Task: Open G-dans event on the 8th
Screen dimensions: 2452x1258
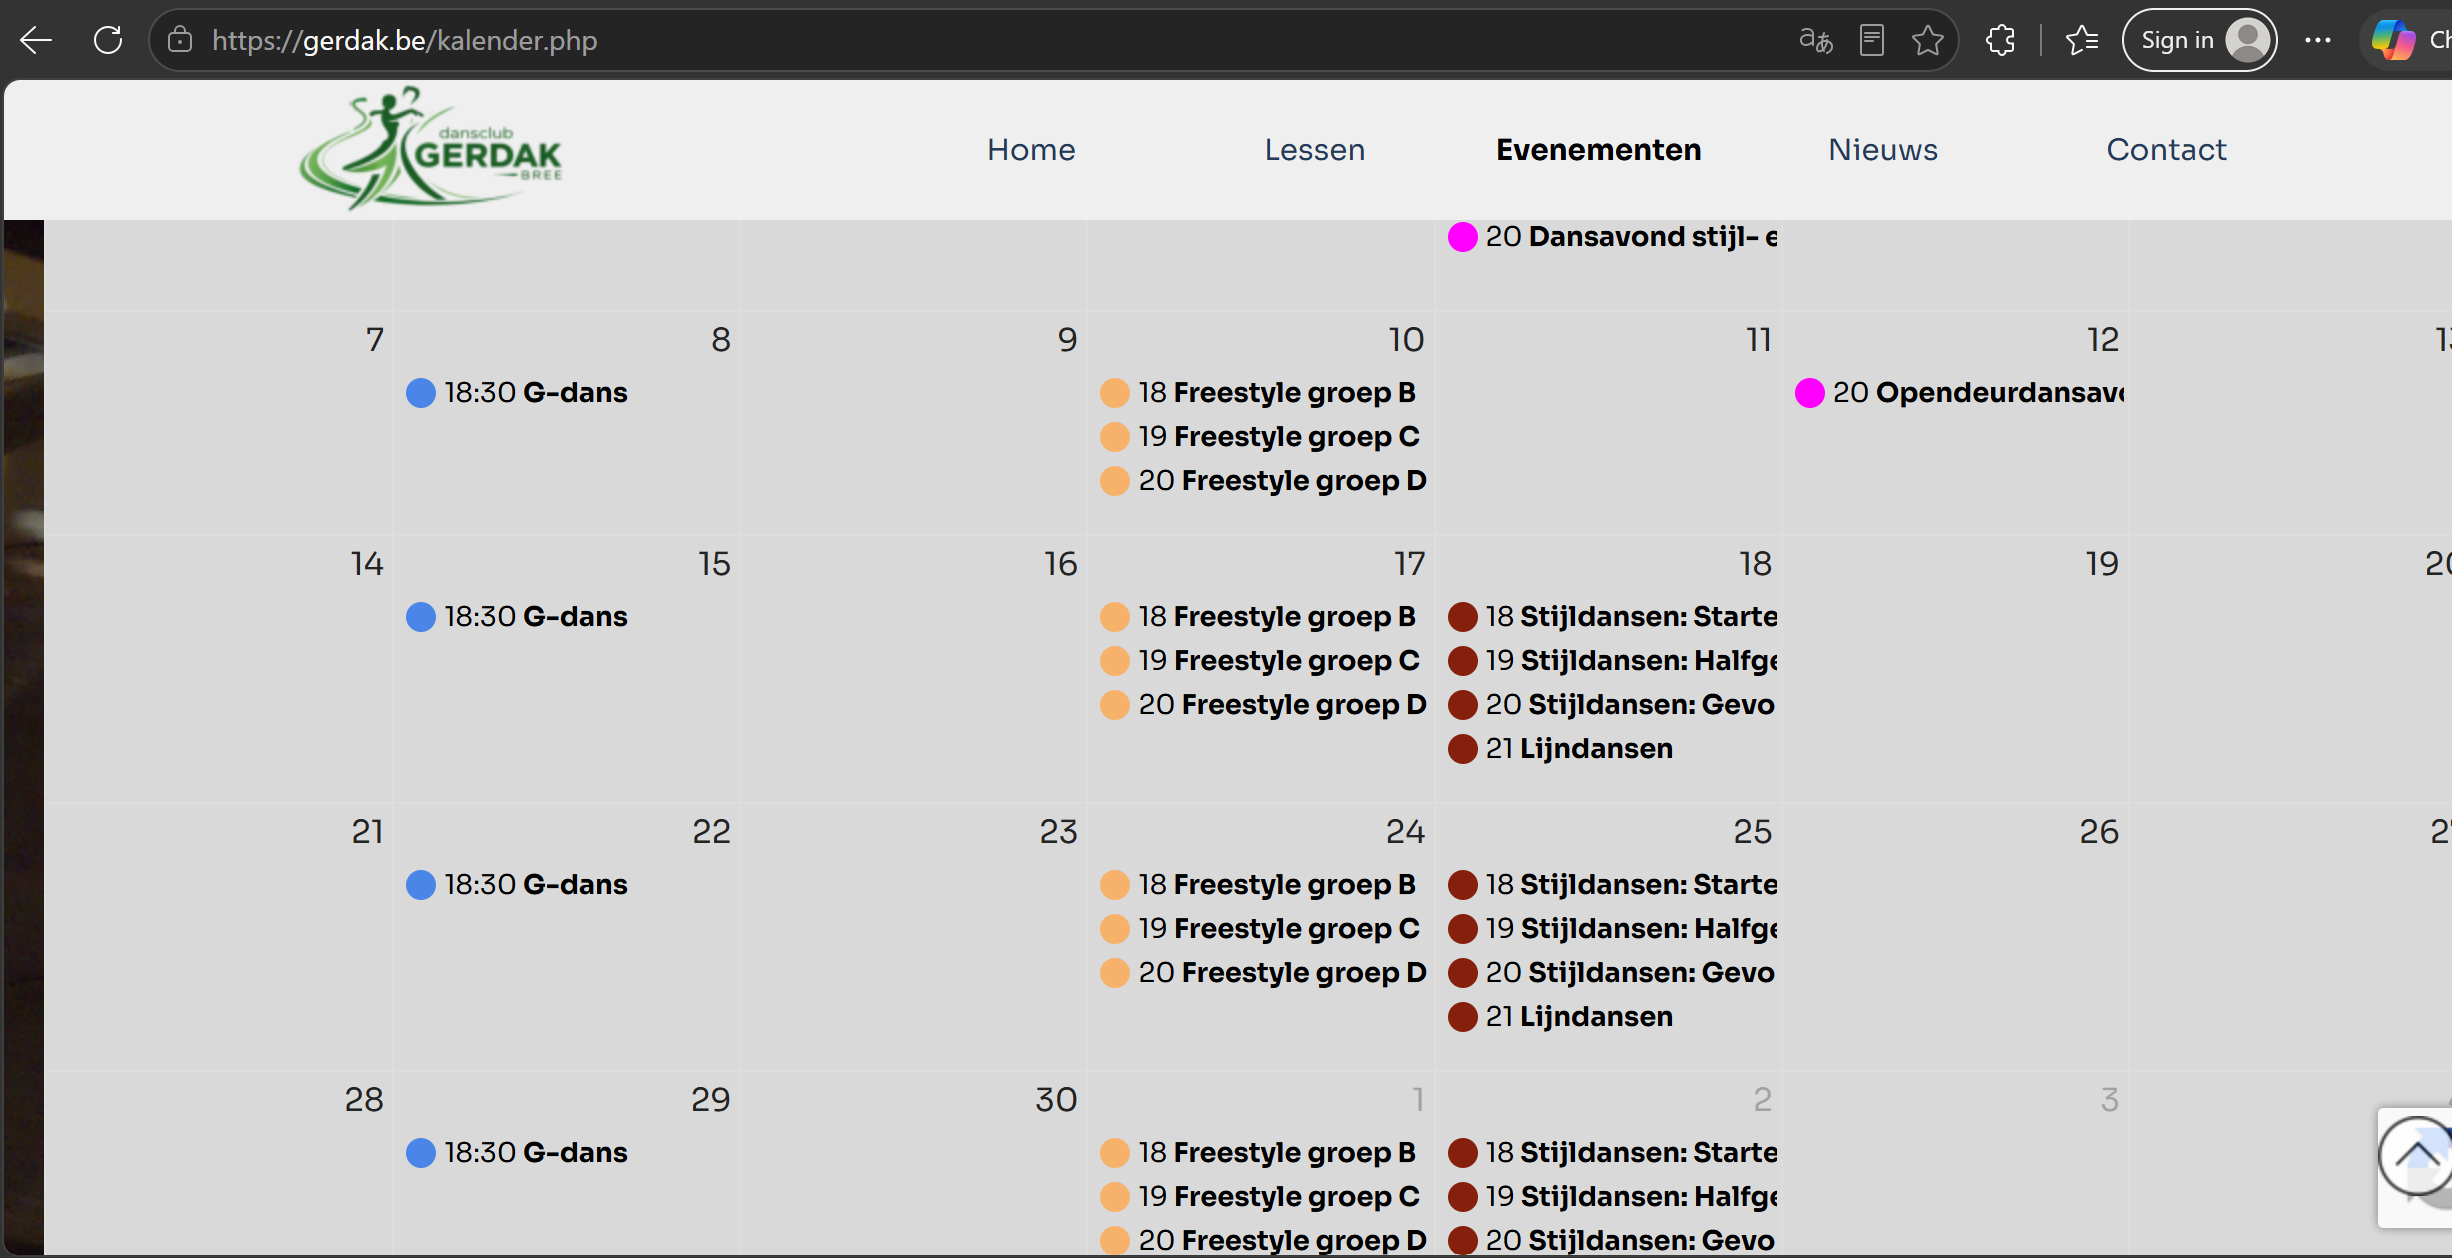Action: pyautogui.click(x=517, y=393)
